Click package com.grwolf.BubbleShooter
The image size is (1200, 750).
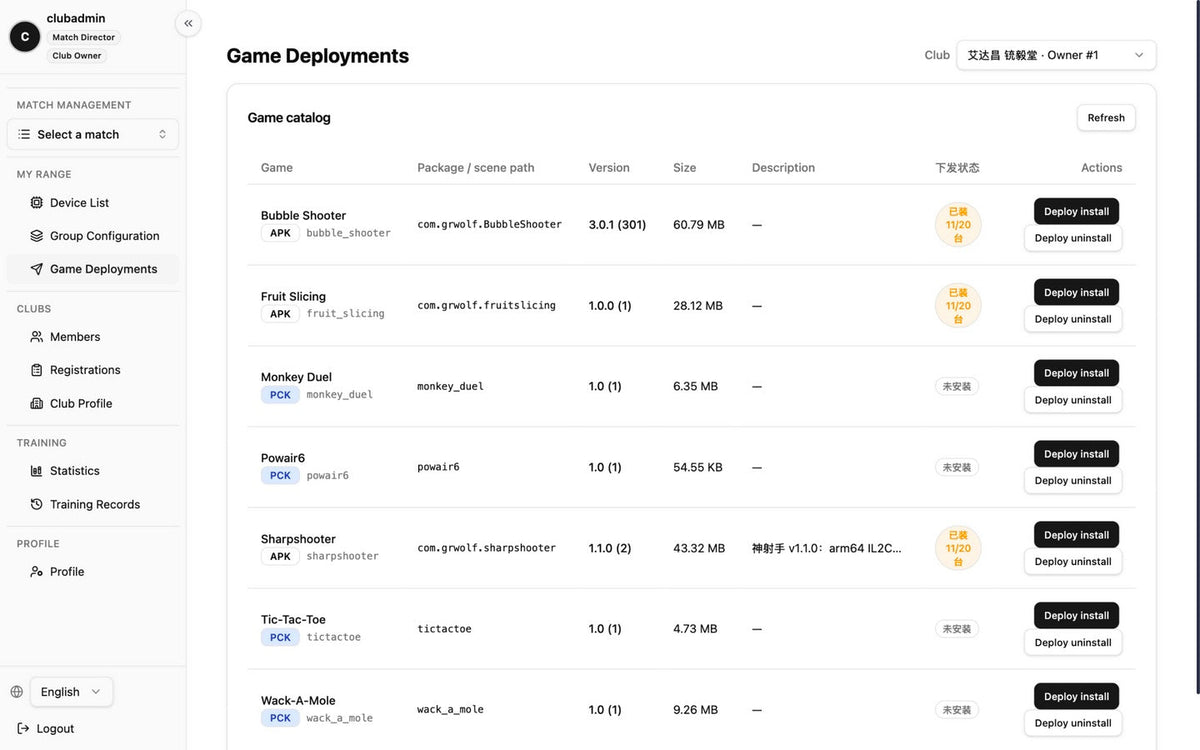coord(489,225)
